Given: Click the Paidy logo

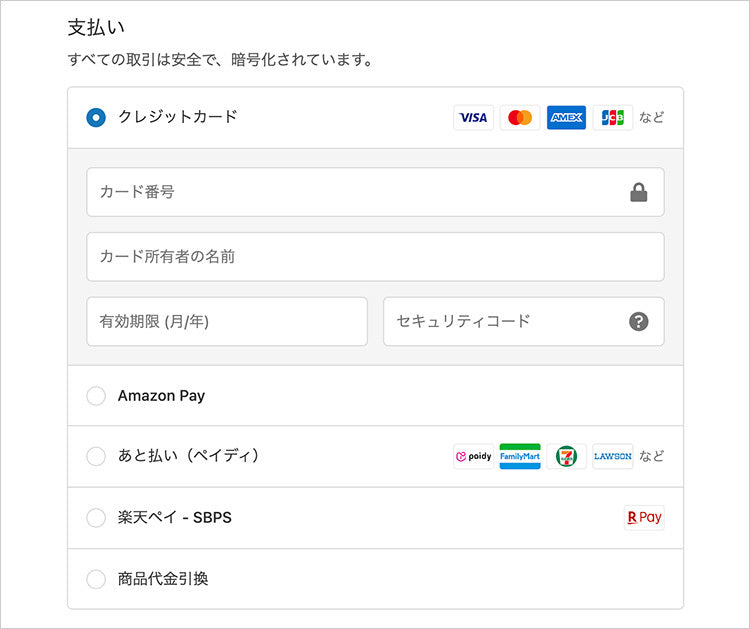Looking at the screenshot, I should [x=473, y=457].
